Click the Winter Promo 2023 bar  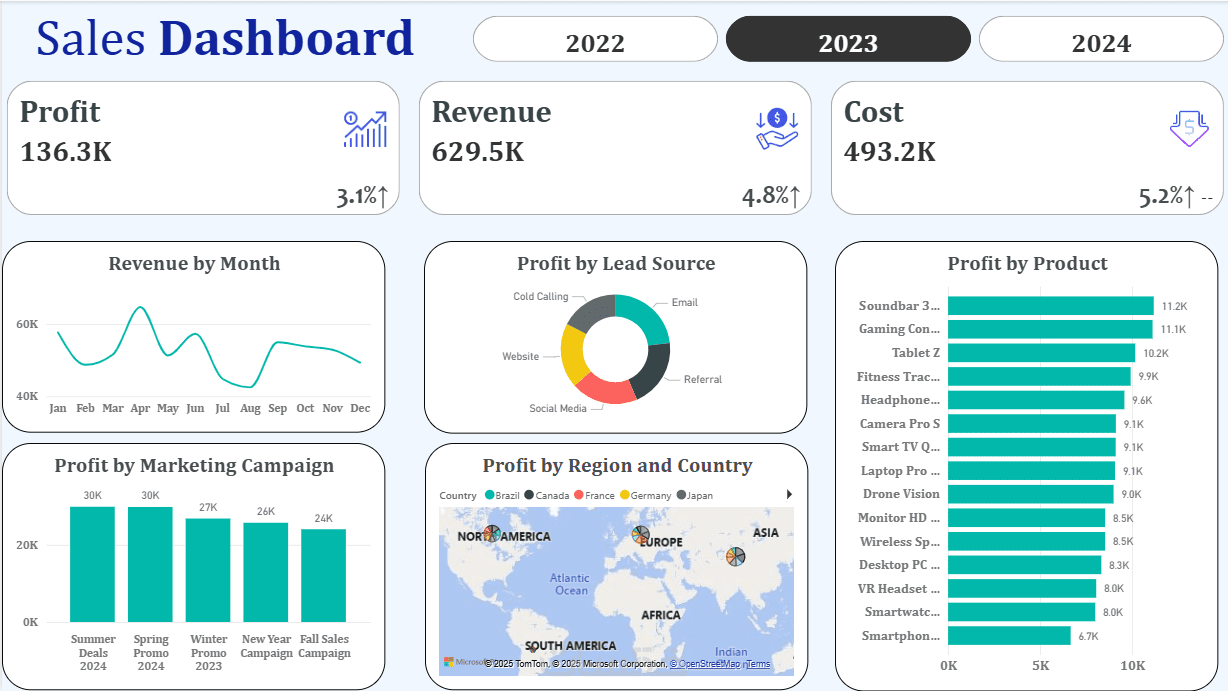[x=208, y=570]
